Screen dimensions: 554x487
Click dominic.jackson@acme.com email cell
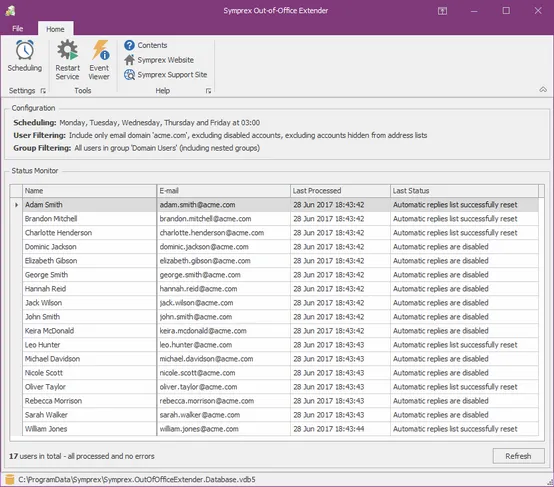(223, 247)
